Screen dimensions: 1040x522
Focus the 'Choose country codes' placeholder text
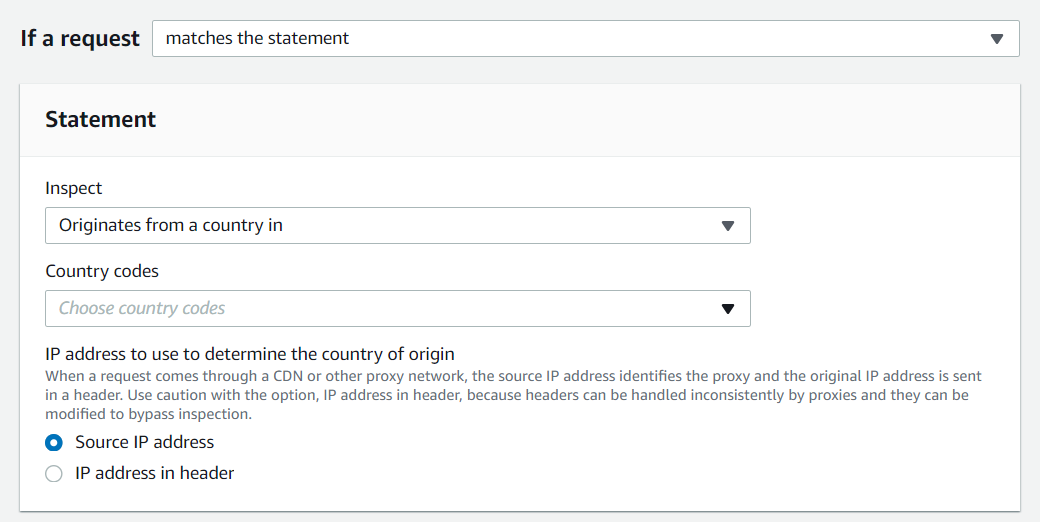coord(142,308)
